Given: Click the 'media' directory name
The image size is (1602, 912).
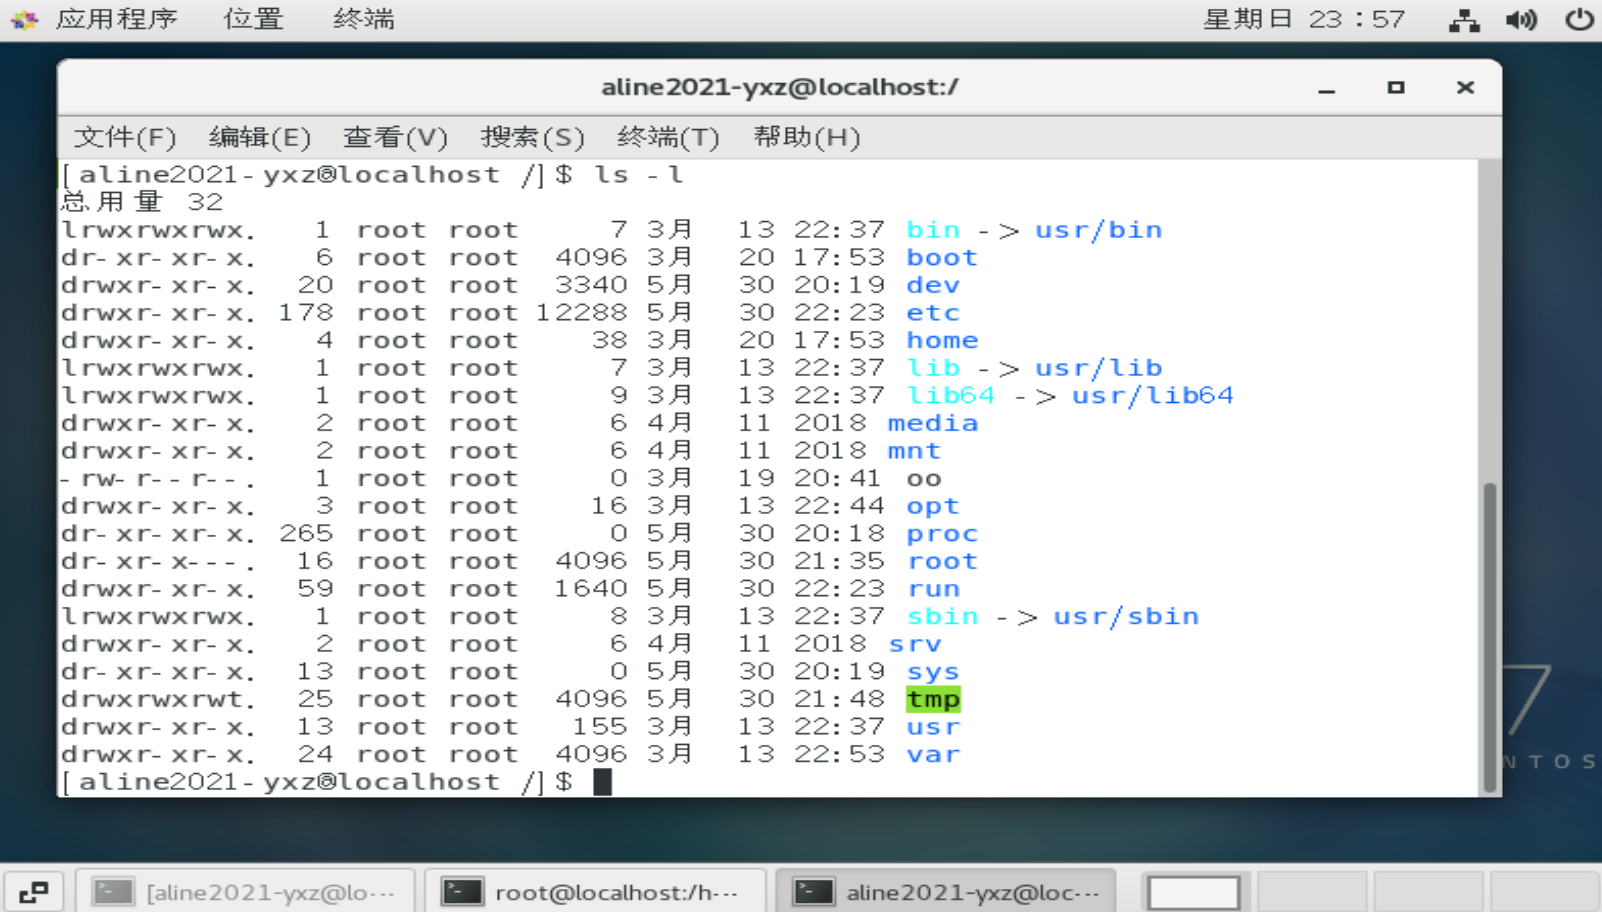Looking at the screenshot, I should (x=933, y=423).
